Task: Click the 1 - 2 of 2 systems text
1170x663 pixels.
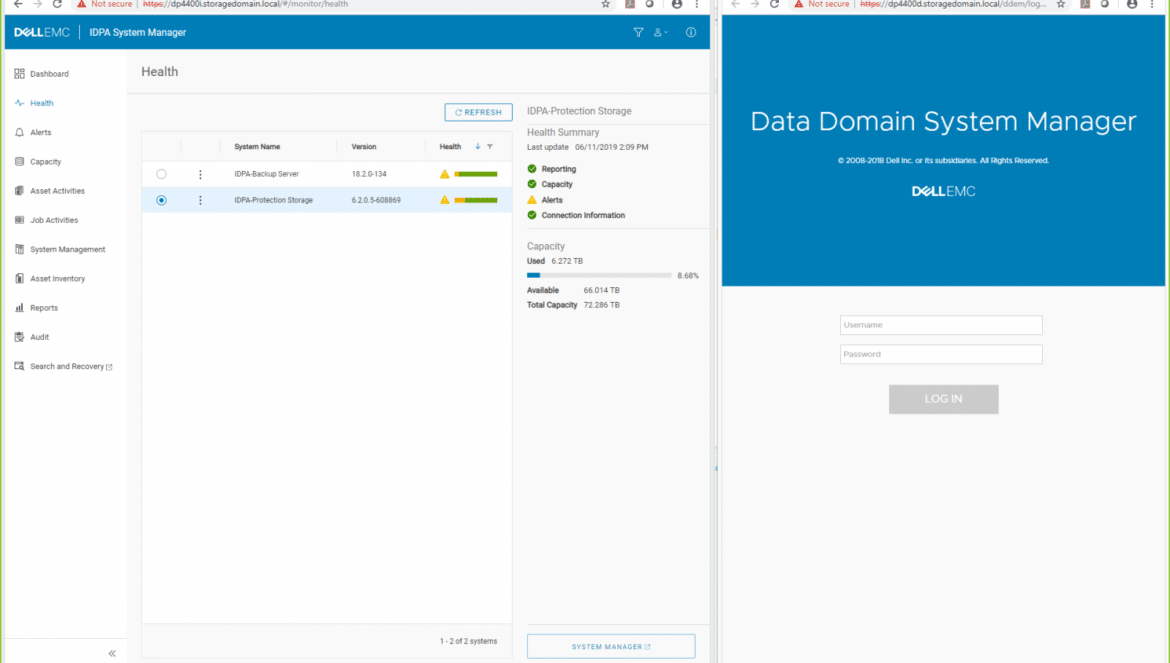Action: 469,641
